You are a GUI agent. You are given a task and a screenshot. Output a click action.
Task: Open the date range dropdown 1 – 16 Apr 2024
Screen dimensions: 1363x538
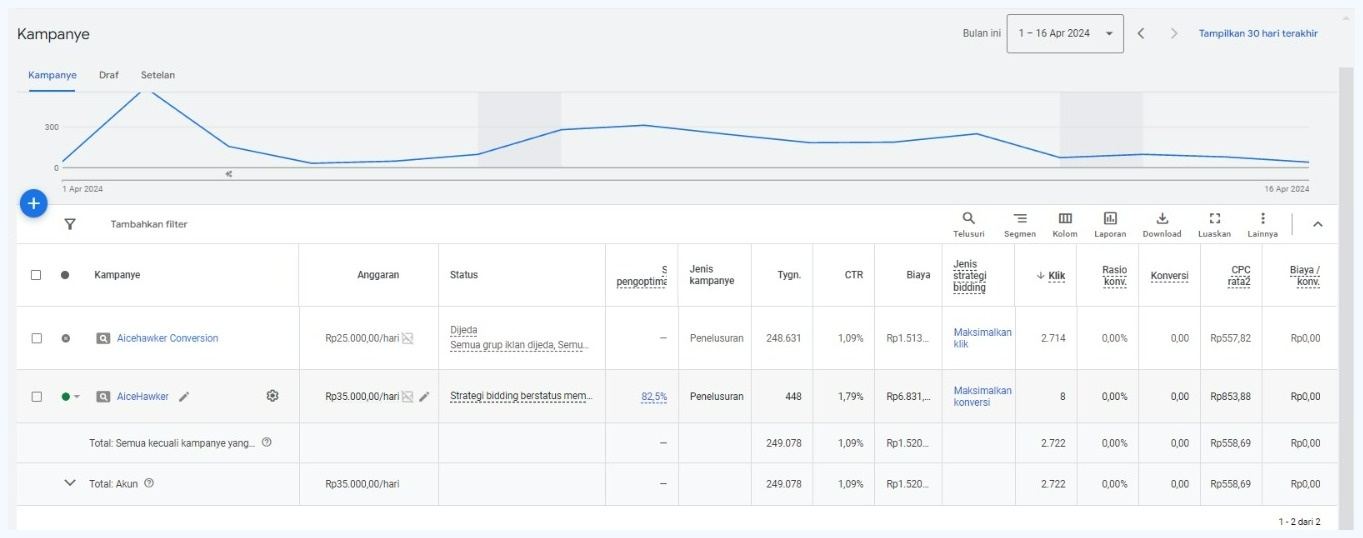tap(1065, 33)
